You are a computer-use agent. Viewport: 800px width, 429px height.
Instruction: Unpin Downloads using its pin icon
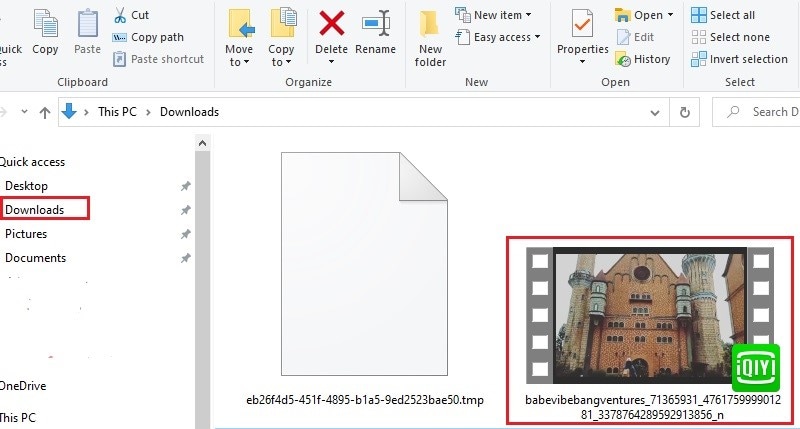pyautogui.click(x=186, y=210)
